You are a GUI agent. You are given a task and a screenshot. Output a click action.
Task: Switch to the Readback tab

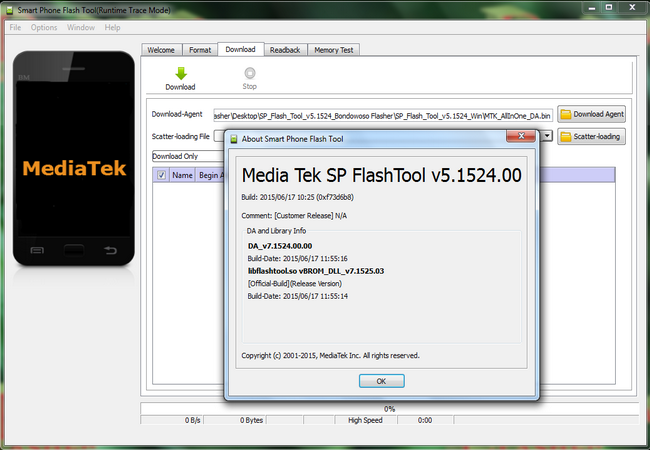point(285,50)
